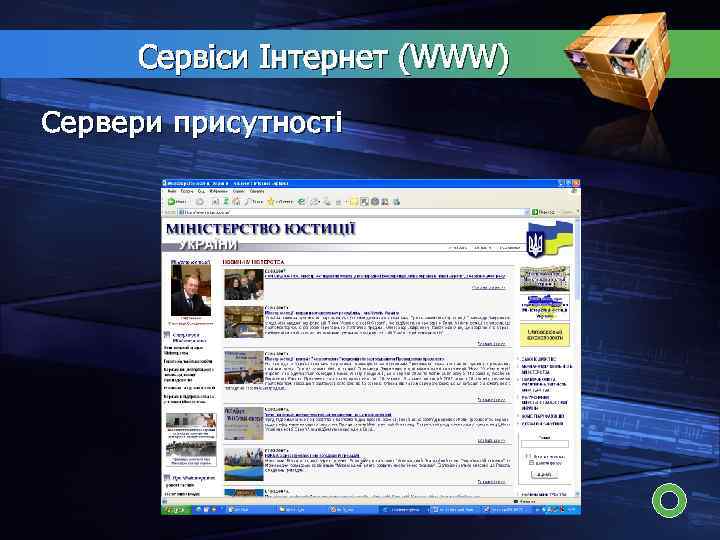Click the building photo in left sidebar

pos(191,420)
